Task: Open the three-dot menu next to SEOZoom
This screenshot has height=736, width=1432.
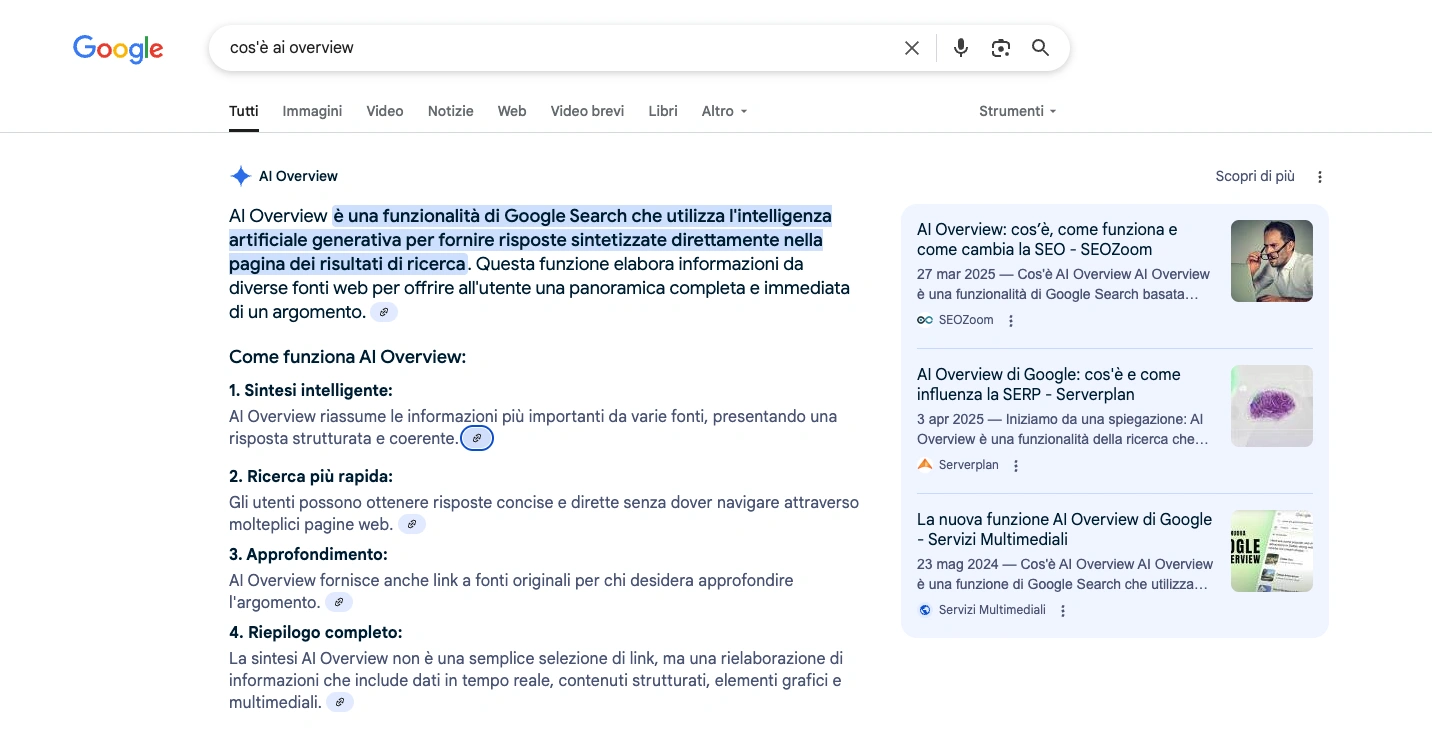Action: (1010, 320)
